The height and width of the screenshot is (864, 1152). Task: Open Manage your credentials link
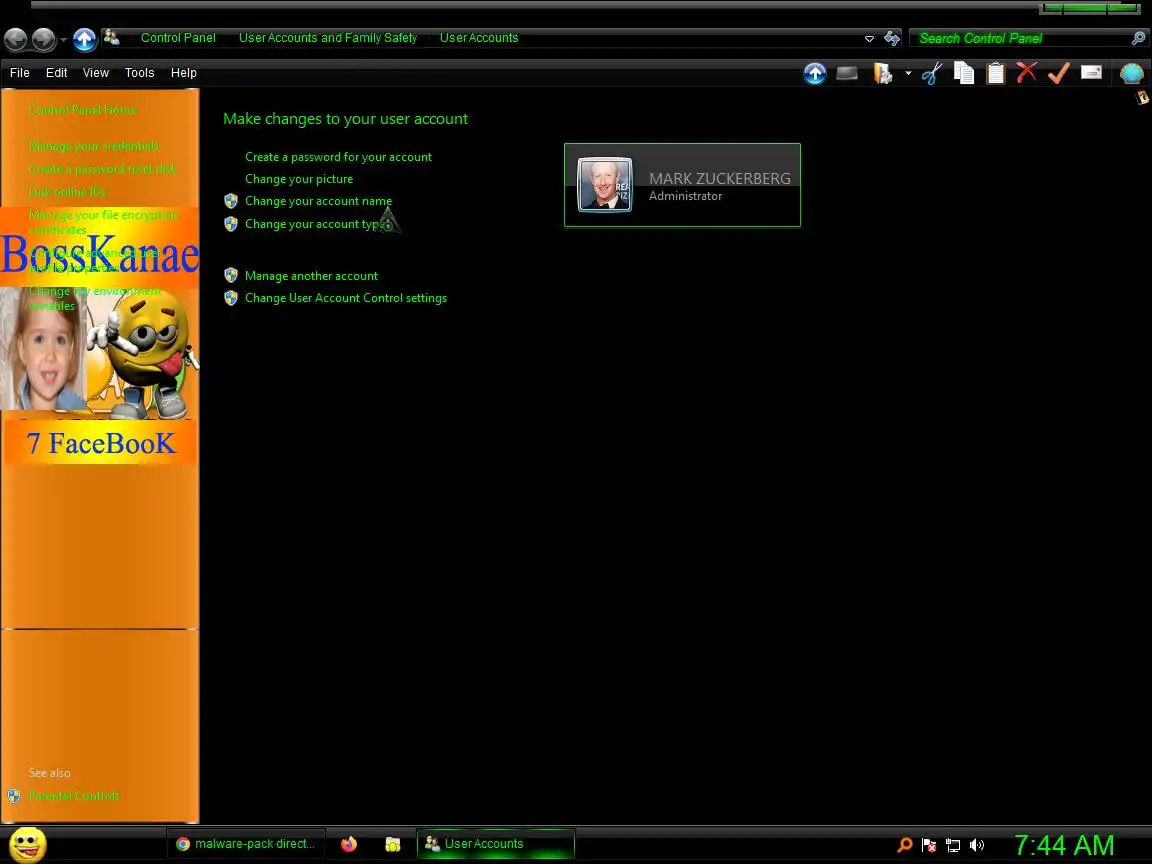pyautogui.click(x=94, y=145)
